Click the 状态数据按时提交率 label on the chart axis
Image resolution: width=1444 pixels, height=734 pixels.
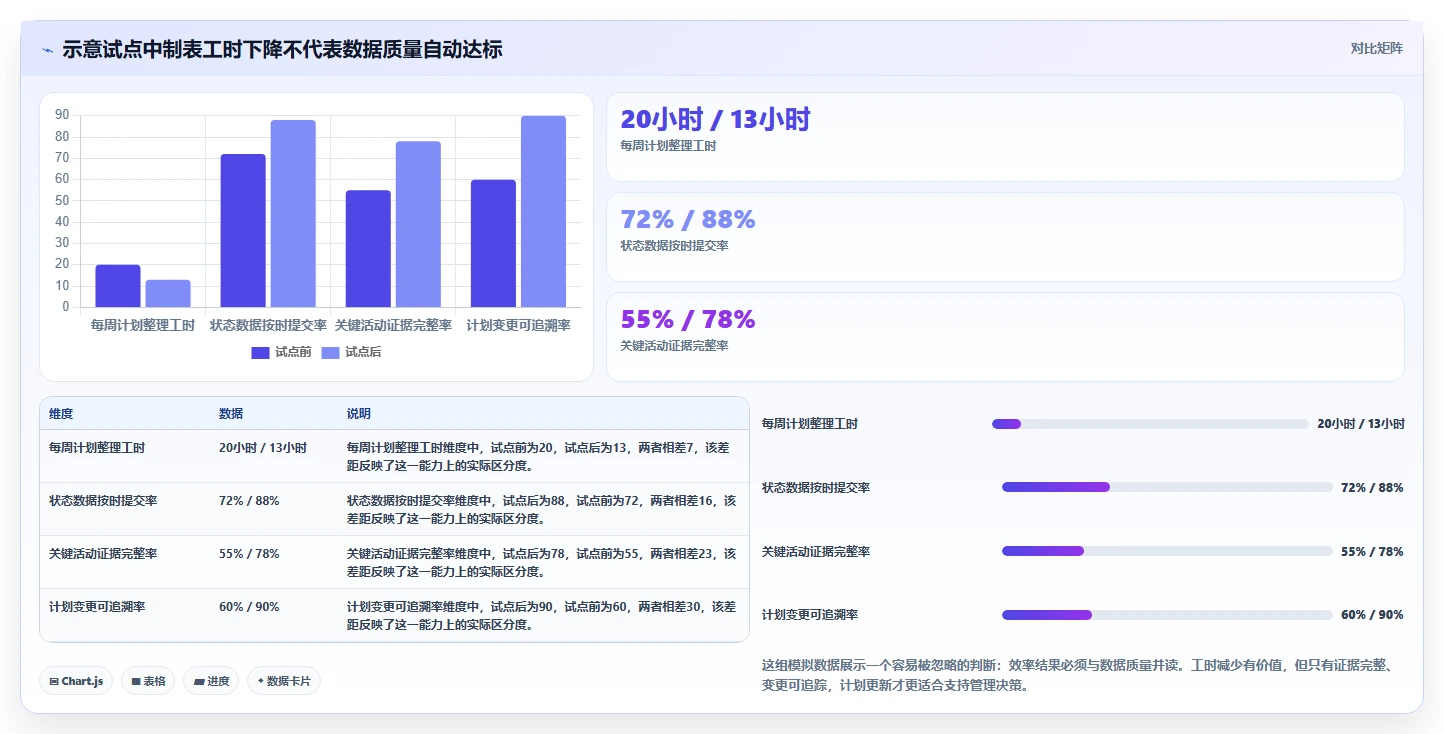pos(268,325)
